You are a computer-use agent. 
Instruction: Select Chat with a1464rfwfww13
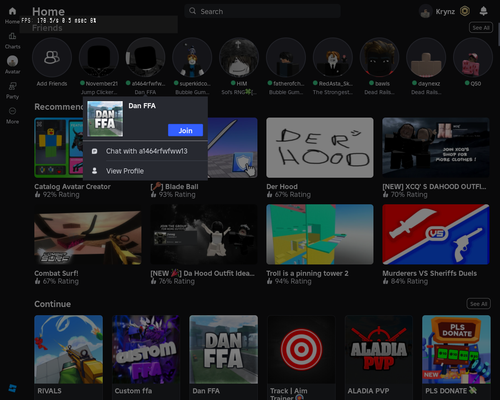pos(146,151)
